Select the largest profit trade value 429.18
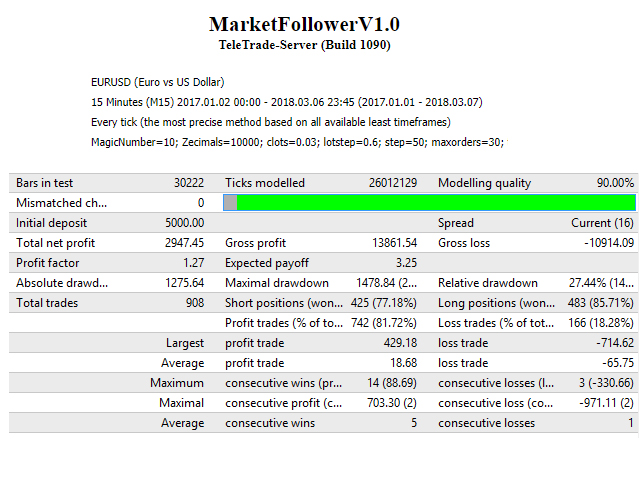The image size is (640, 480). point(400,343)
